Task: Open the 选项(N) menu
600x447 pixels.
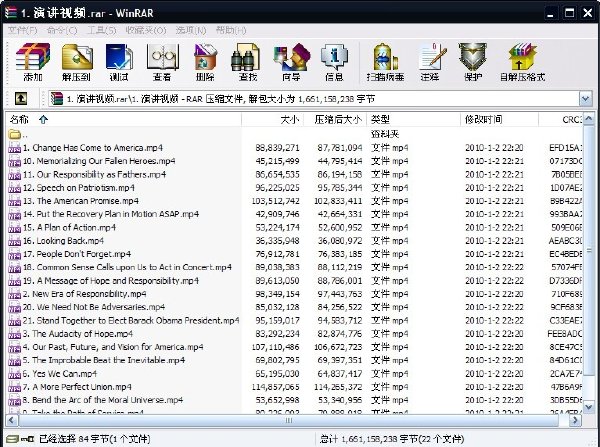Action: [191, 30]
